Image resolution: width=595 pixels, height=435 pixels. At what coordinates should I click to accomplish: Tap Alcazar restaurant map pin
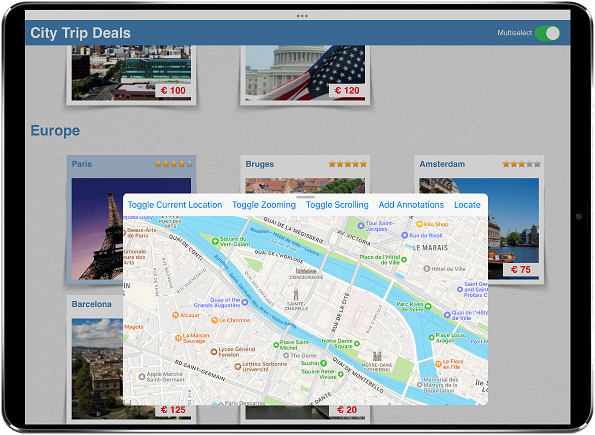coord(175,315)
